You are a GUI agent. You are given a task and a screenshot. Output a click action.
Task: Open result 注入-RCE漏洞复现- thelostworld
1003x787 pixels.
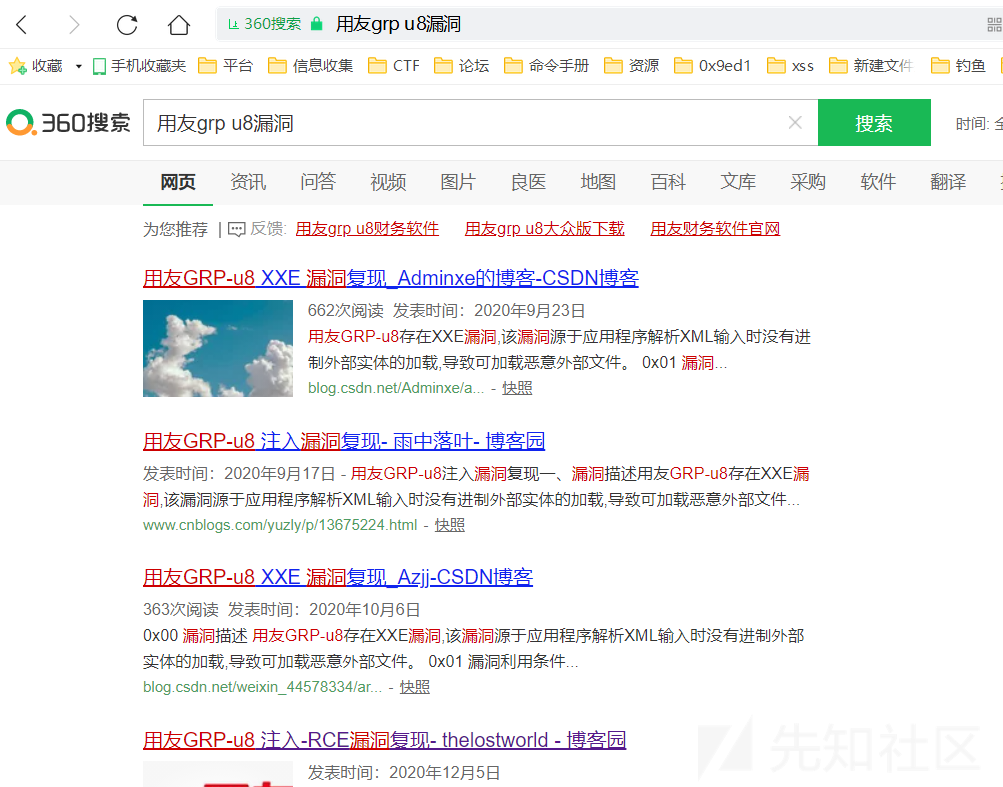coord(384,740)
